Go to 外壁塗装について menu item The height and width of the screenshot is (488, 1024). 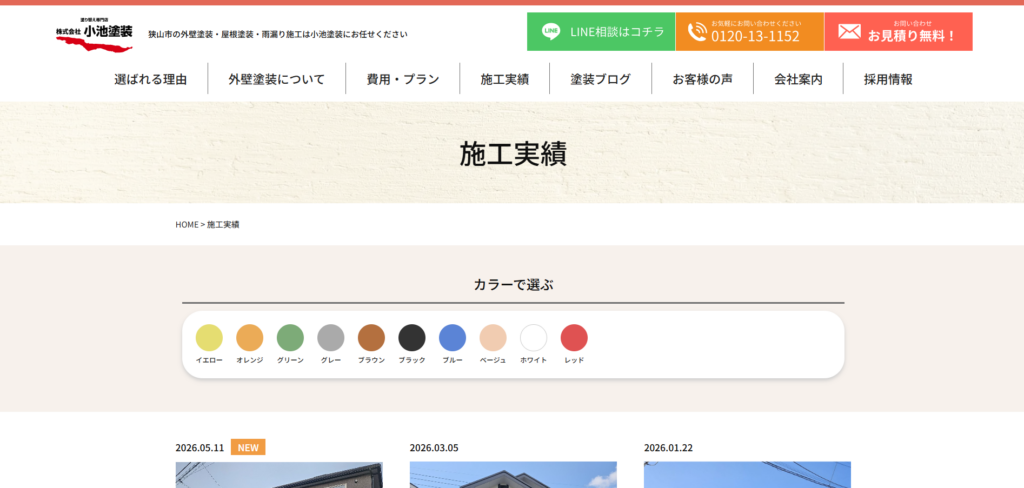(x=276, y=79)
